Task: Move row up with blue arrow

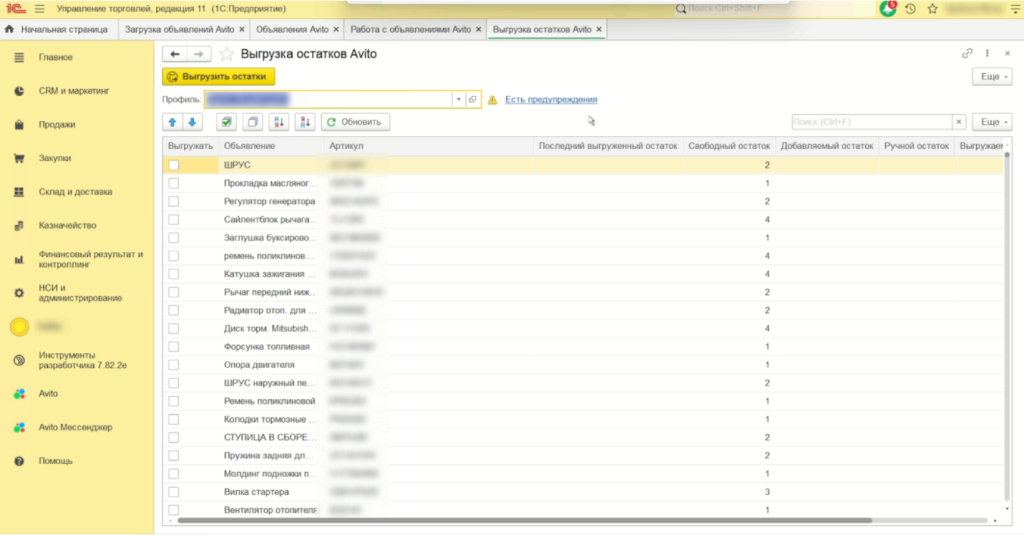Action: pyautogui.click(x=173, y=122)
